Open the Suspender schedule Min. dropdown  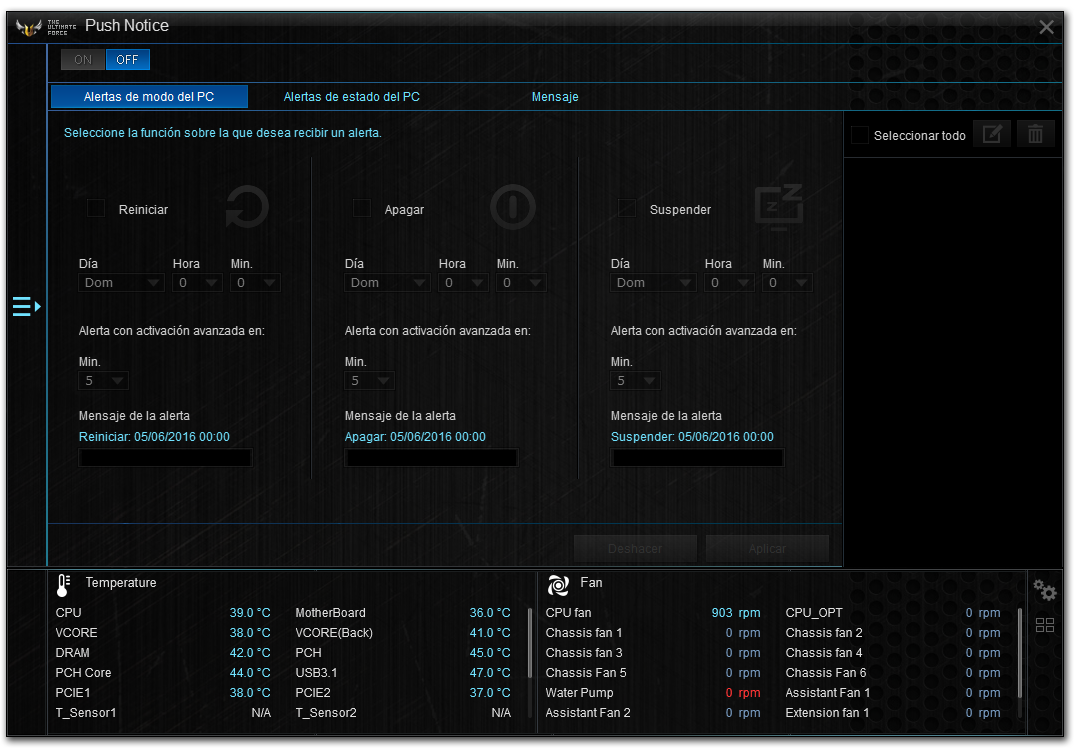coord(787,283)
